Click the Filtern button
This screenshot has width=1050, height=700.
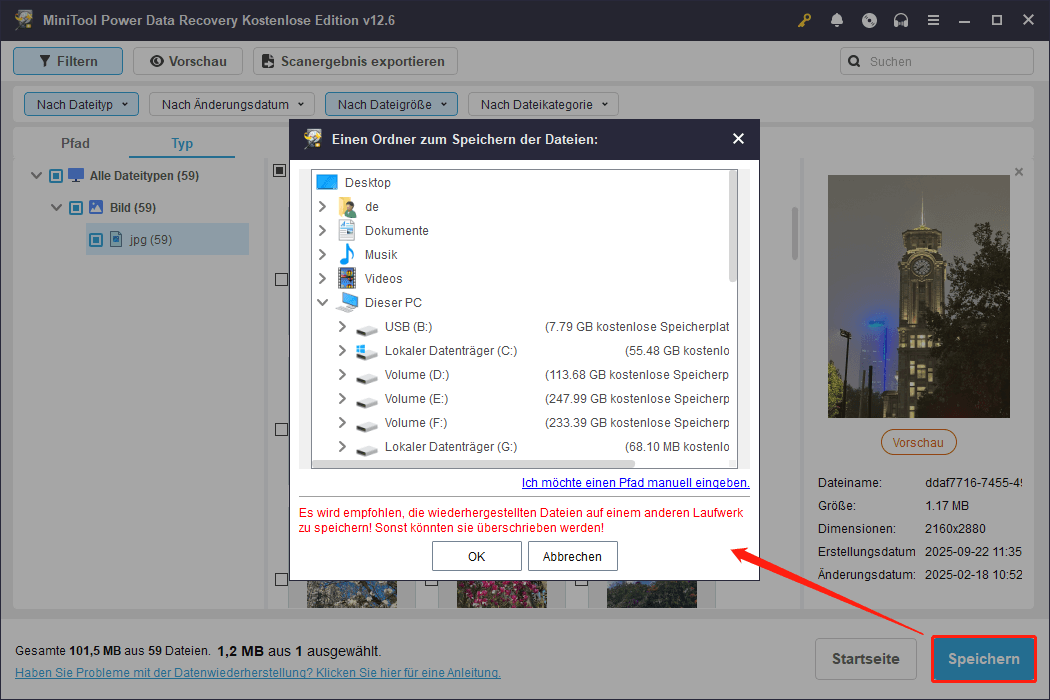tap(68, 61)
